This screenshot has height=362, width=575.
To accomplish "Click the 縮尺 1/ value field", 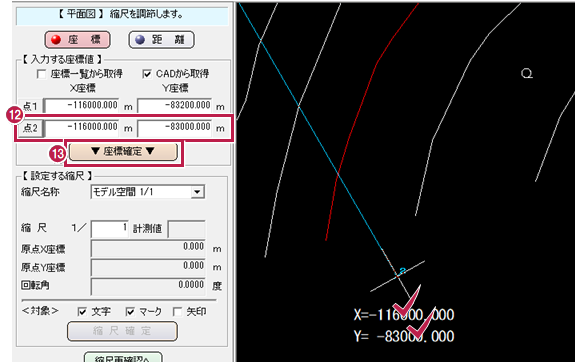I will [x=110, y=229].
